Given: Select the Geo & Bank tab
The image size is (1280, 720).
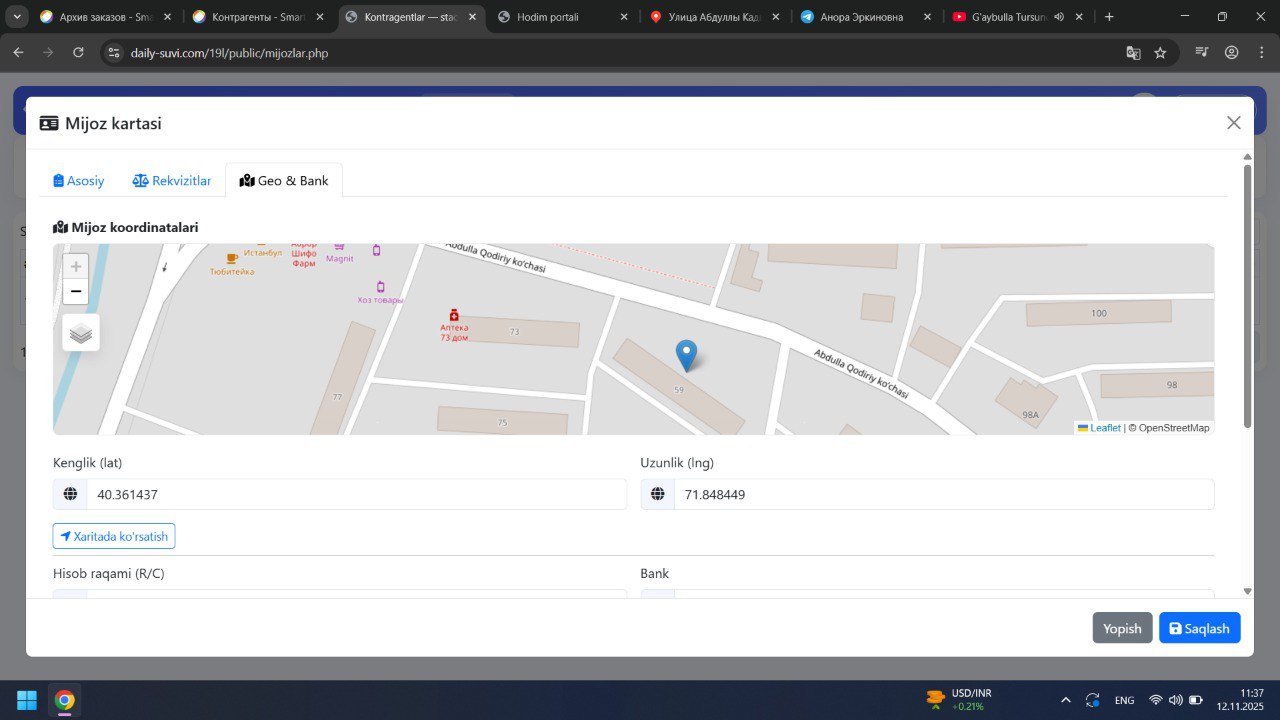Looking at the screenshot, I should 284,181.
